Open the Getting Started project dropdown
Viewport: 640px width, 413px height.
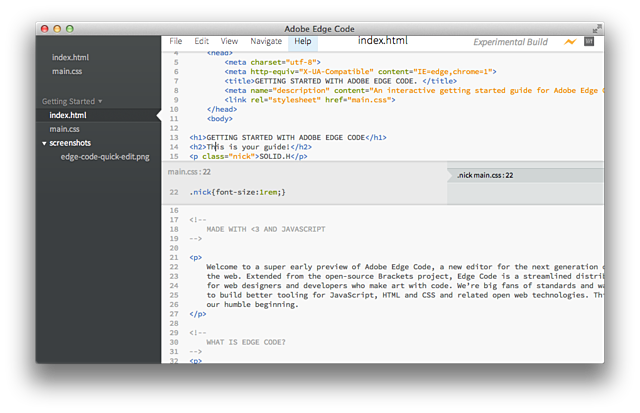(72, 101)
